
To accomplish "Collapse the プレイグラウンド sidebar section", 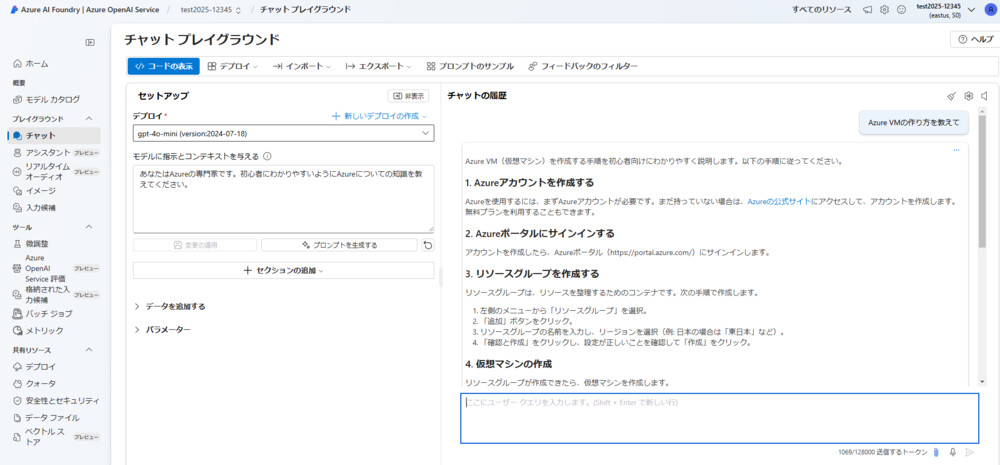I will tap(89, 119).
